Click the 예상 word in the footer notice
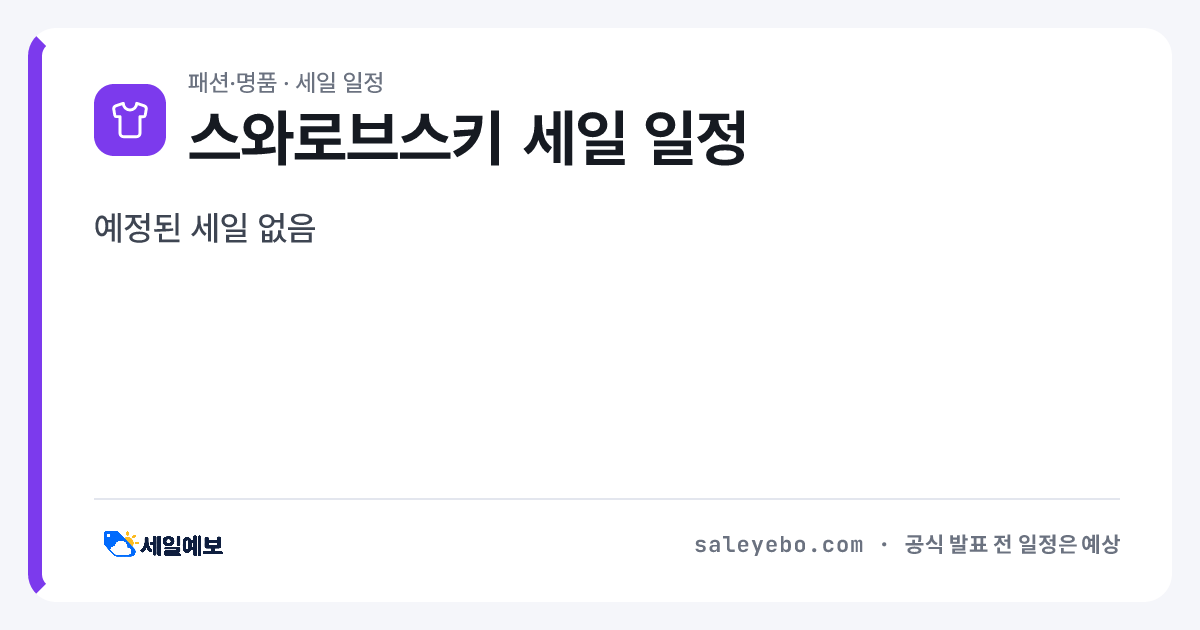The width and height of the screenshot is (1200, 630). (x=1100, y=545)
